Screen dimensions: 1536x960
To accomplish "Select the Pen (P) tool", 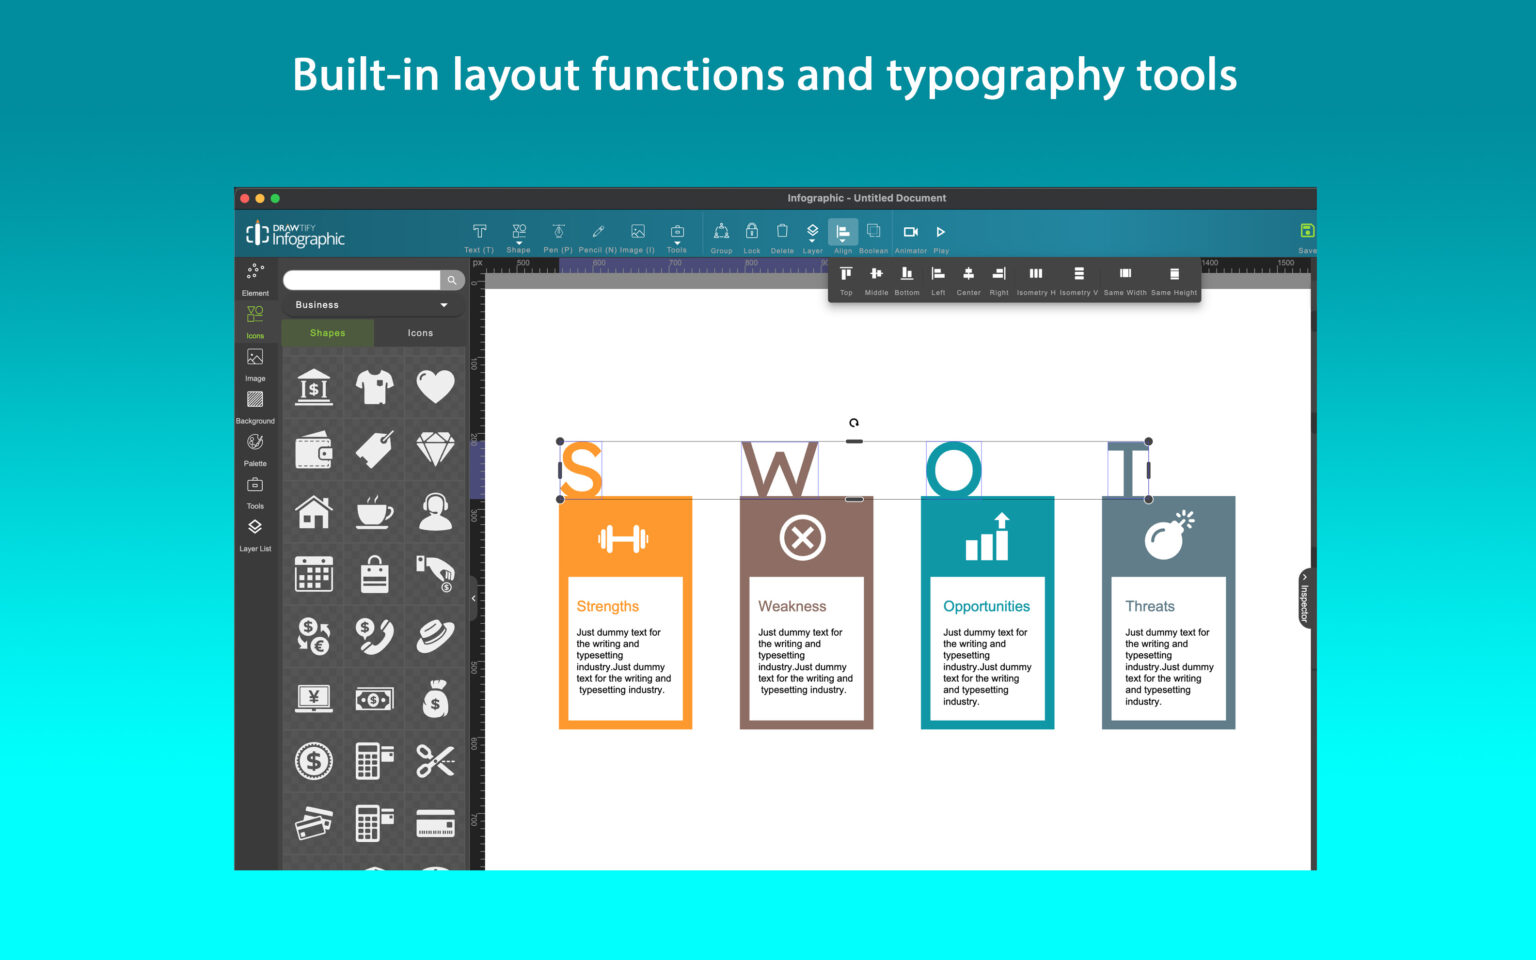I will click(x=559, y=232).
